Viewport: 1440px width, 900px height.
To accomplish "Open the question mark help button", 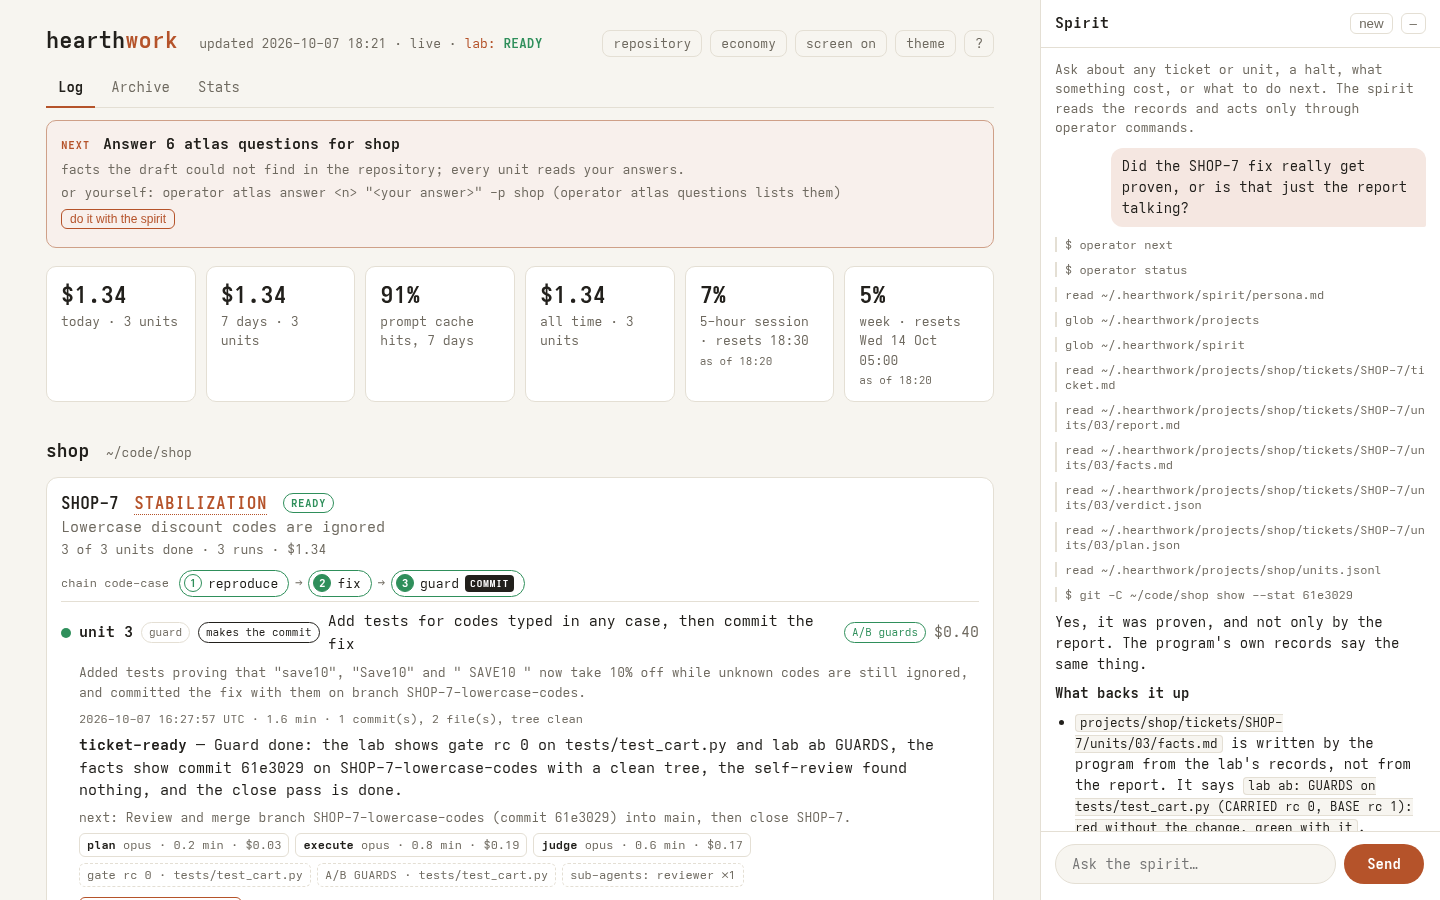I will 979,44.
